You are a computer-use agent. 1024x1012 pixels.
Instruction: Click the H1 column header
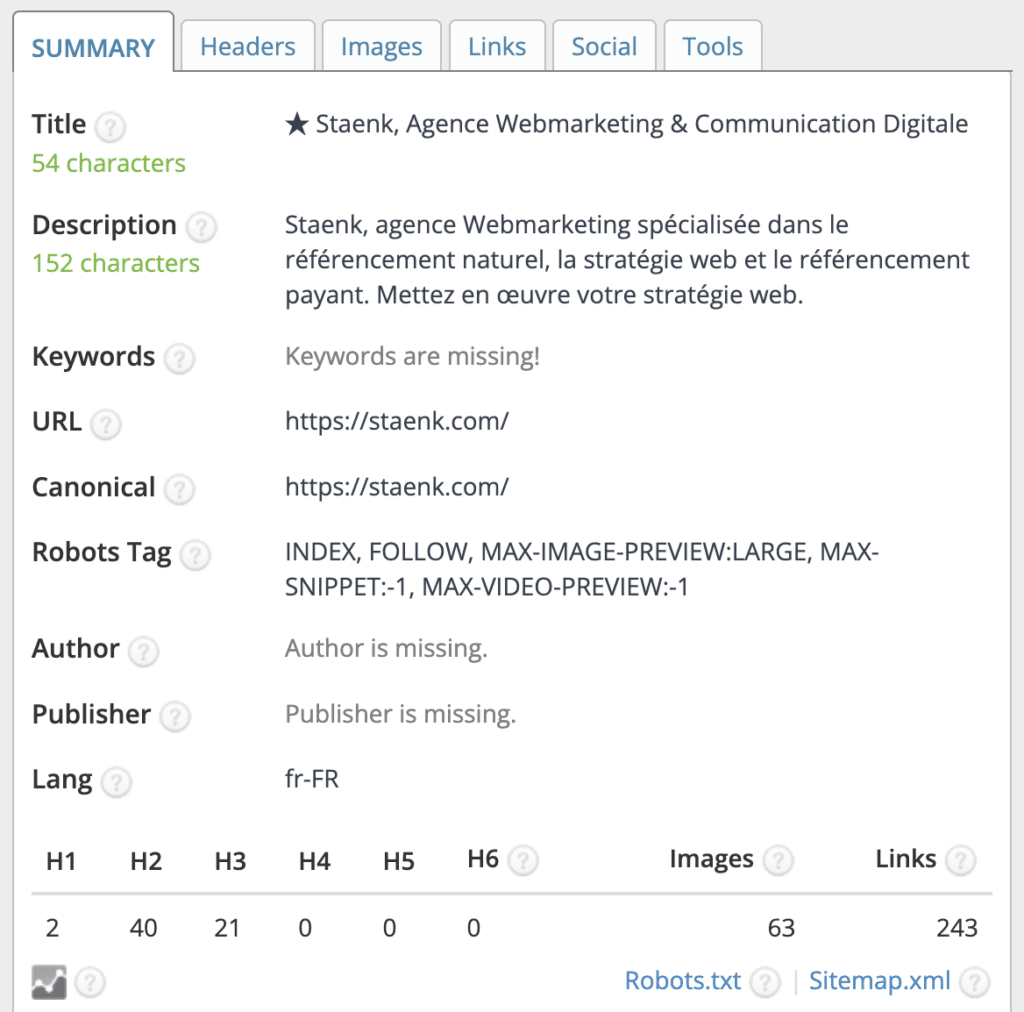point(61,861)
